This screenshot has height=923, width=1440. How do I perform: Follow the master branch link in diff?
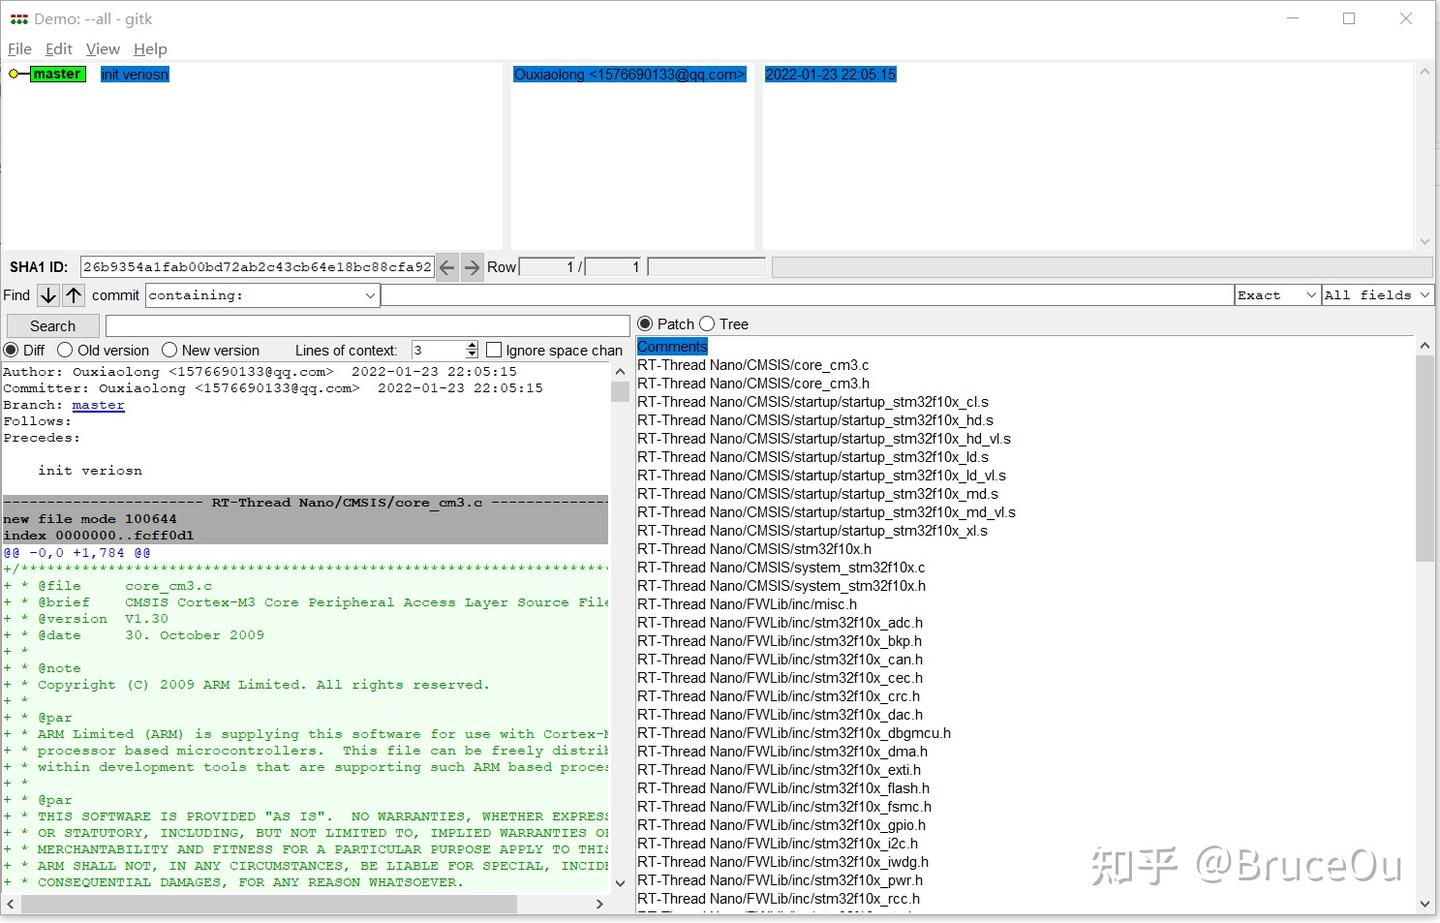coord(98,405)
